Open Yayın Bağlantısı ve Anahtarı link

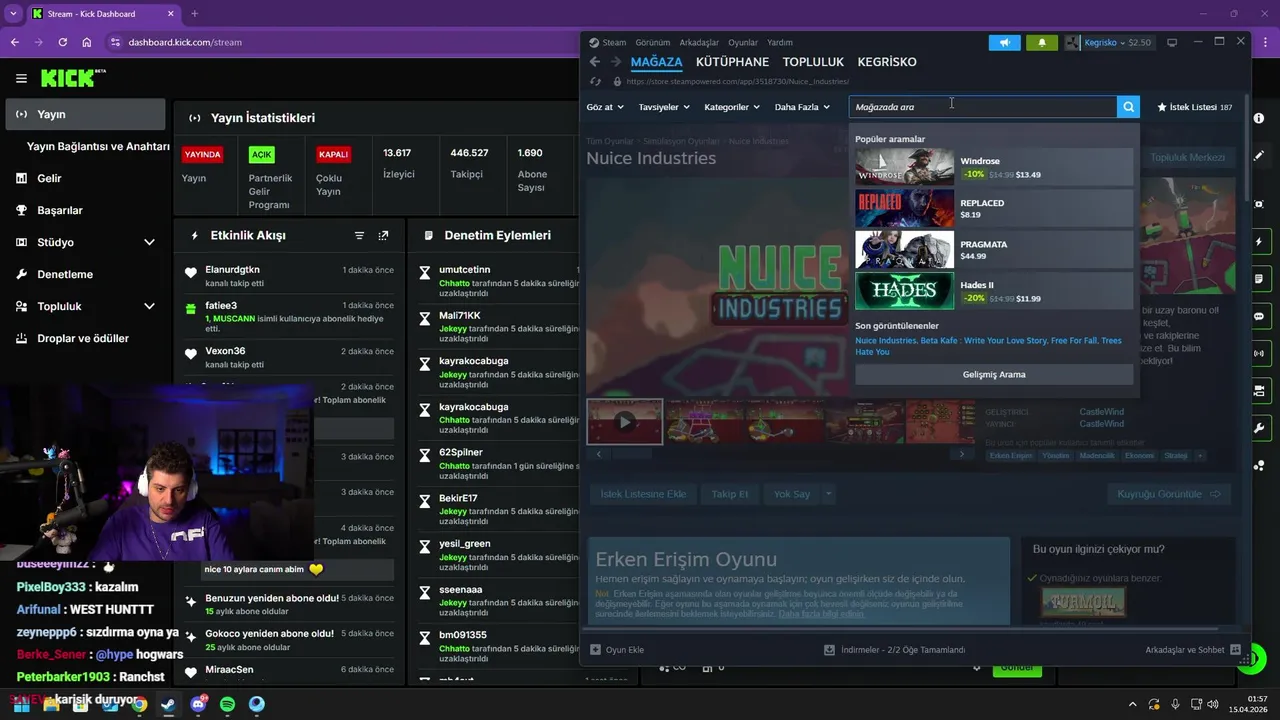[x=98, y=146]
